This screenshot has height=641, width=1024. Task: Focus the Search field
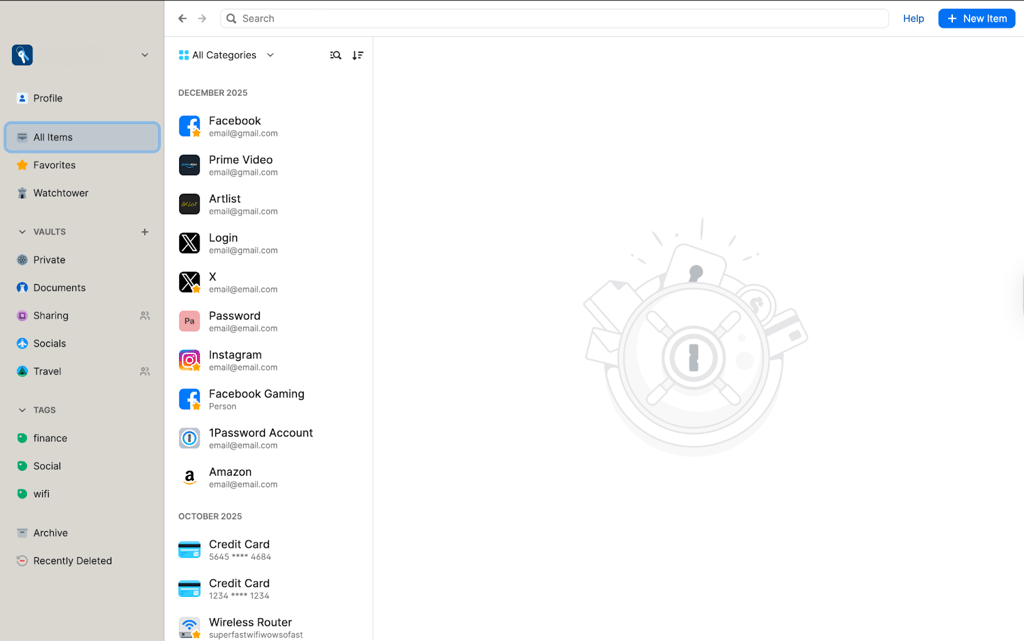point(554,18)
